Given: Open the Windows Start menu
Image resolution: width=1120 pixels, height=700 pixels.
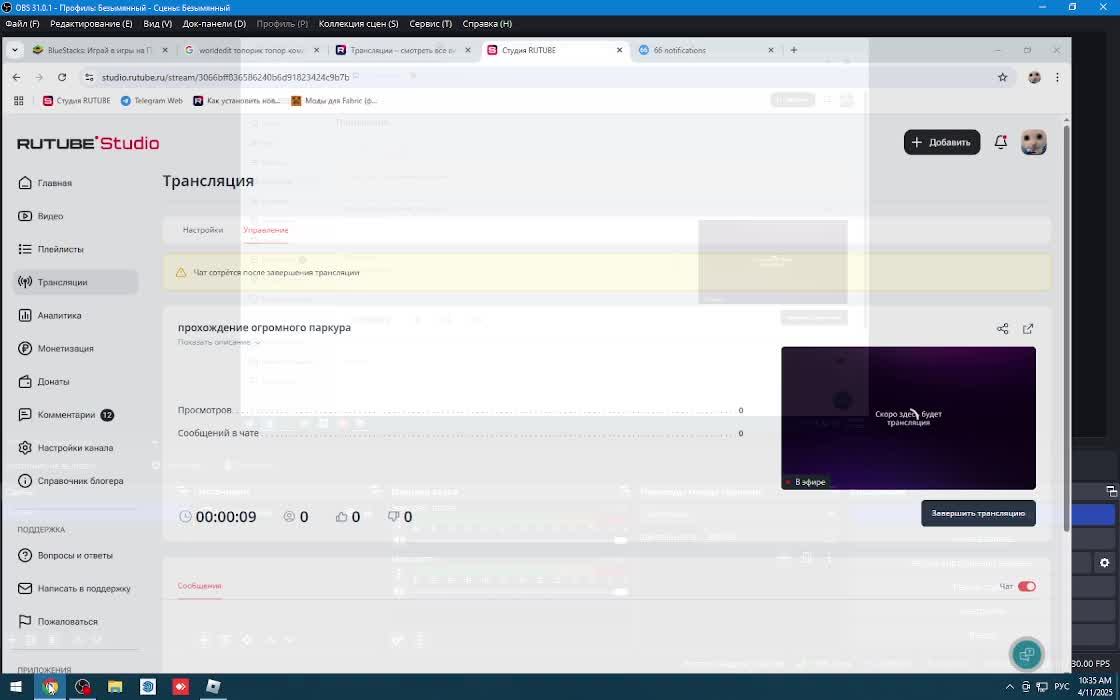Looking at the screenshot, I should [x=16, y=687].
